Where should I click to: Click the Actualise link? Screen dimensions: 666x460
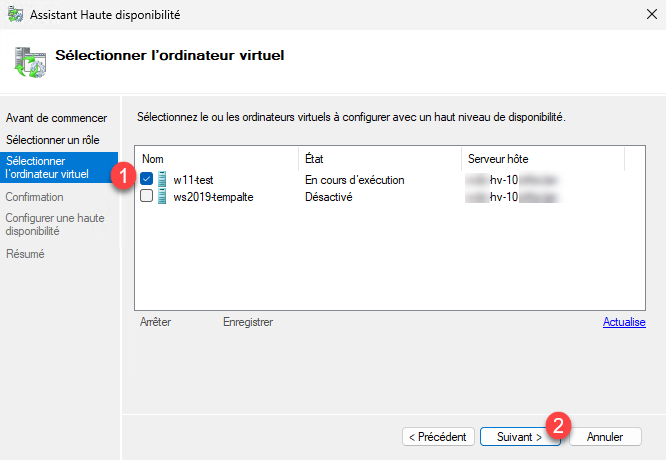pos(624,322)
